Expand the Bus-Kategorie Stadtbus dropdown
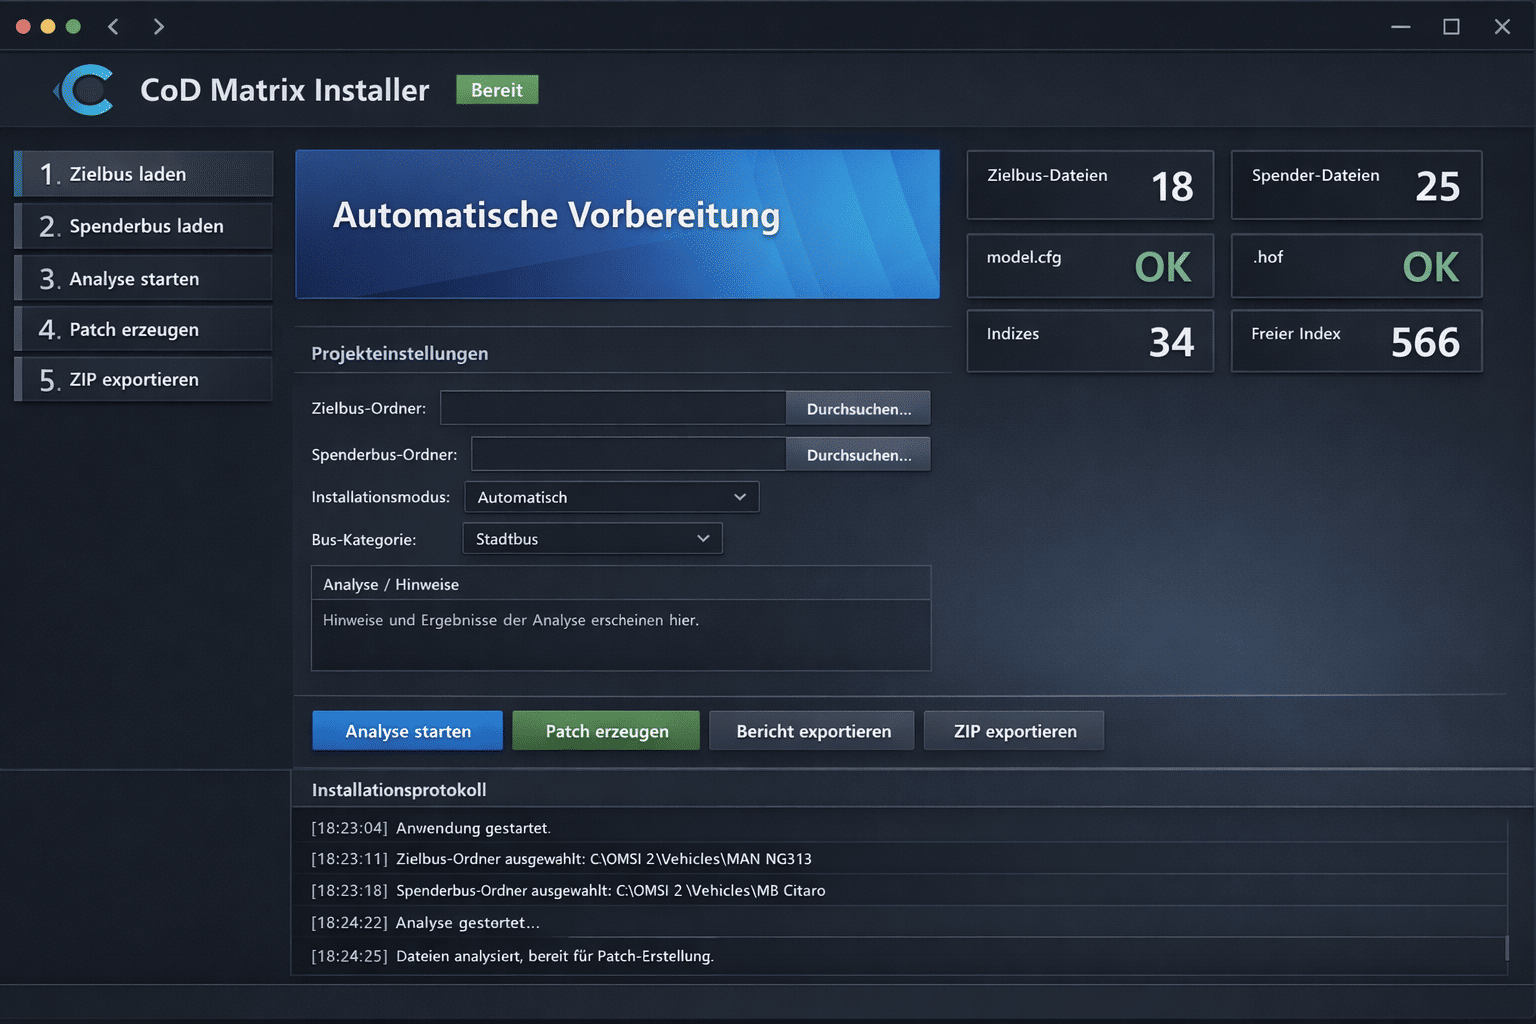The height and width of the screenshot is (1024, 1536). [x=592, y=539]
